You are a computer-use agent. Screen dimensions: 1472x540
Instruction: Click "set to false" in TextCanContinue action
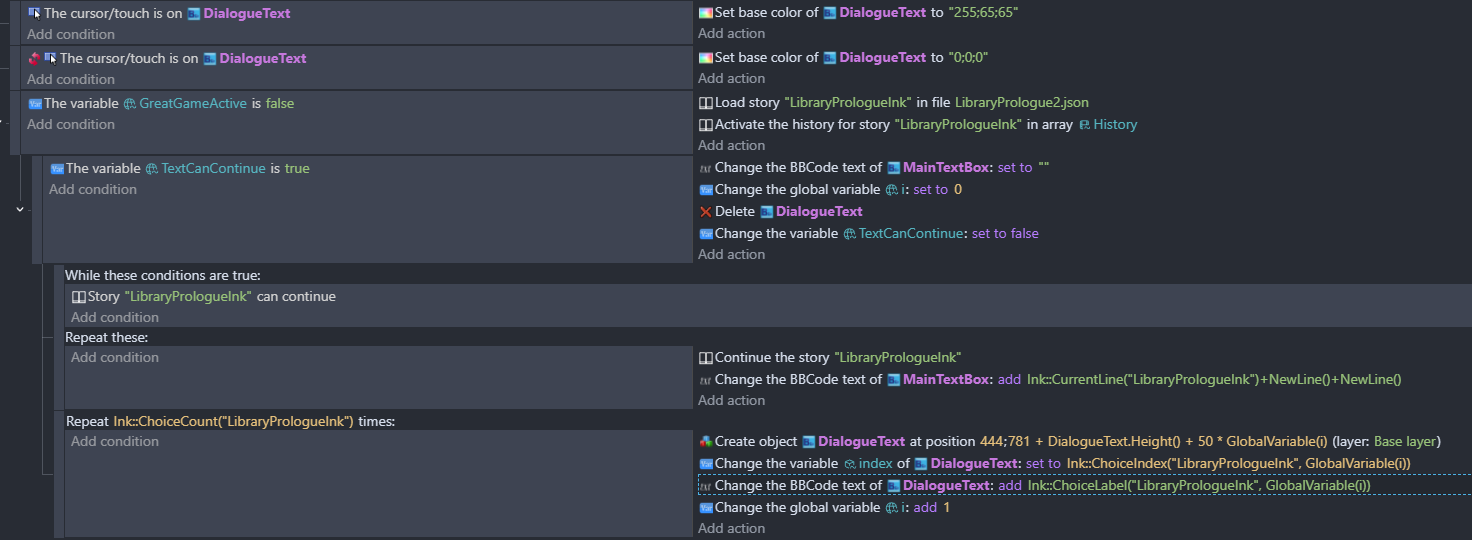pyautogui.click(x=1005, y=234)
